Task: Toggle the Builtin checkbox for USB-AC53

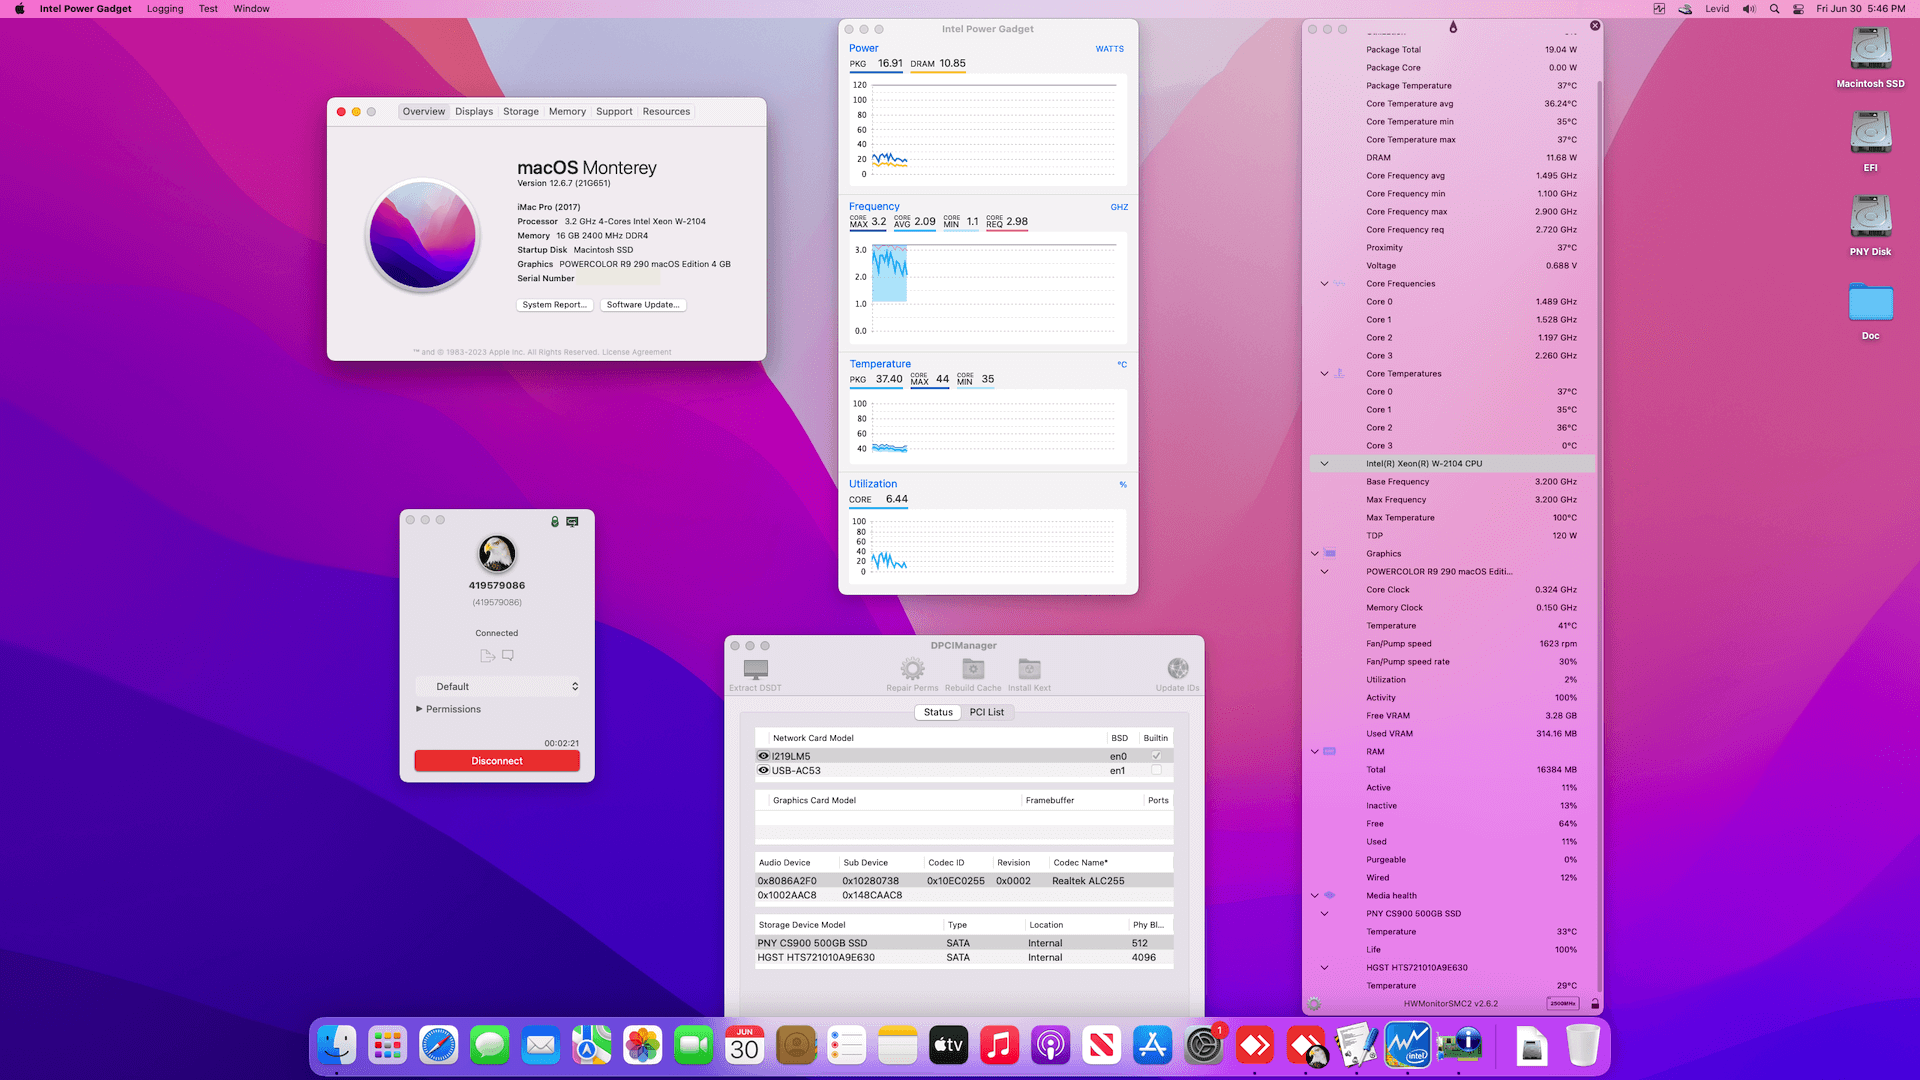Action: tap(1156, 771)
